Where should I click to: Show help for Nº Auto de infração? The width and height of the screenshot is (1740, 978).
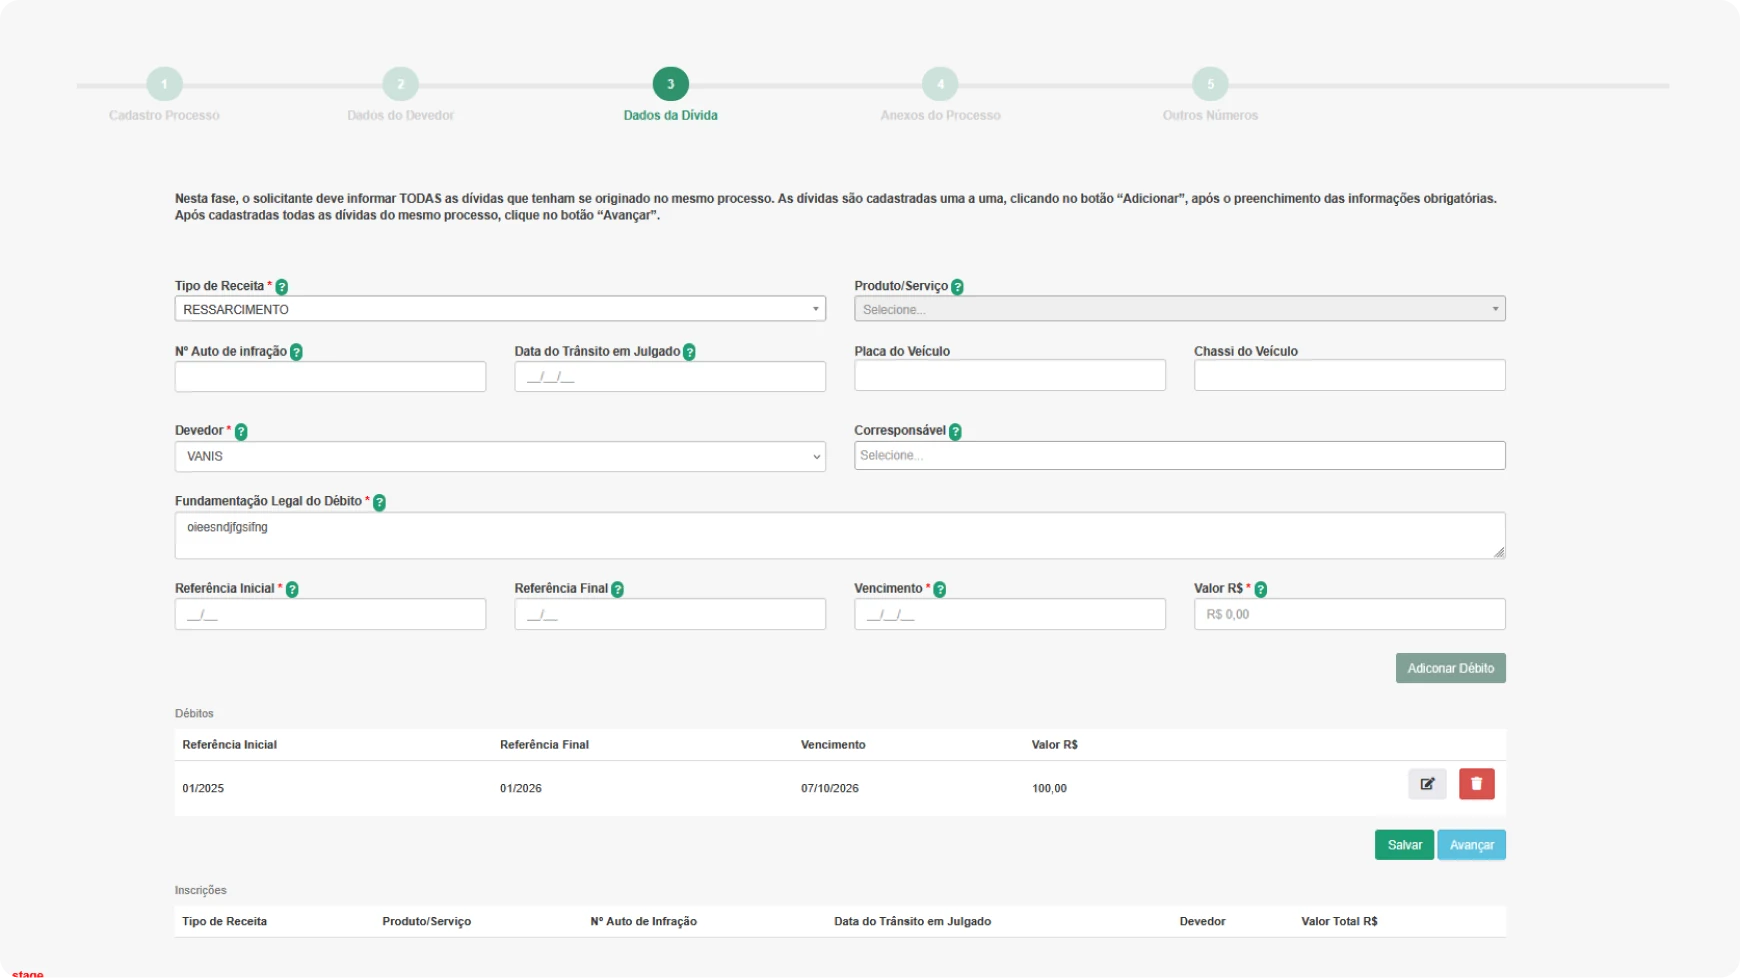[296, 352]
